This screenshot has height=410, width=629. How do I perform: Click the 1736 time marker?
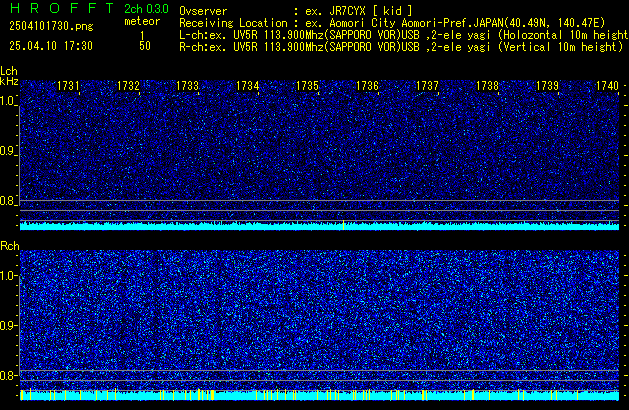click(x=367, y=86)
